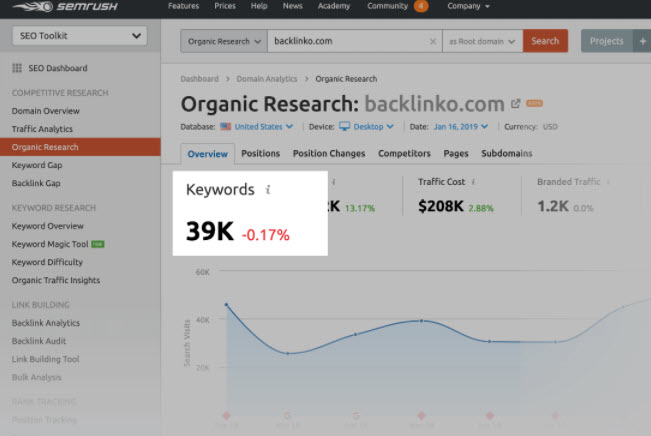This screenshot has height=436, width=651.
Task: Open Domain Overview in sidebar
Action: (46, 111)
